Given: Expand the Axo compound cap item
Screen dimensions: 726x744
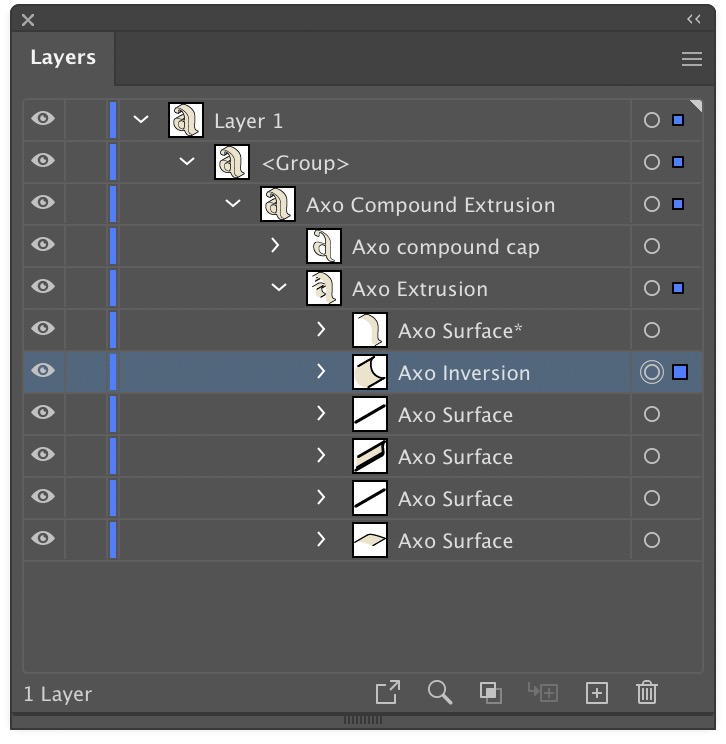Looking at the screenshot, I should pos(275,245).
